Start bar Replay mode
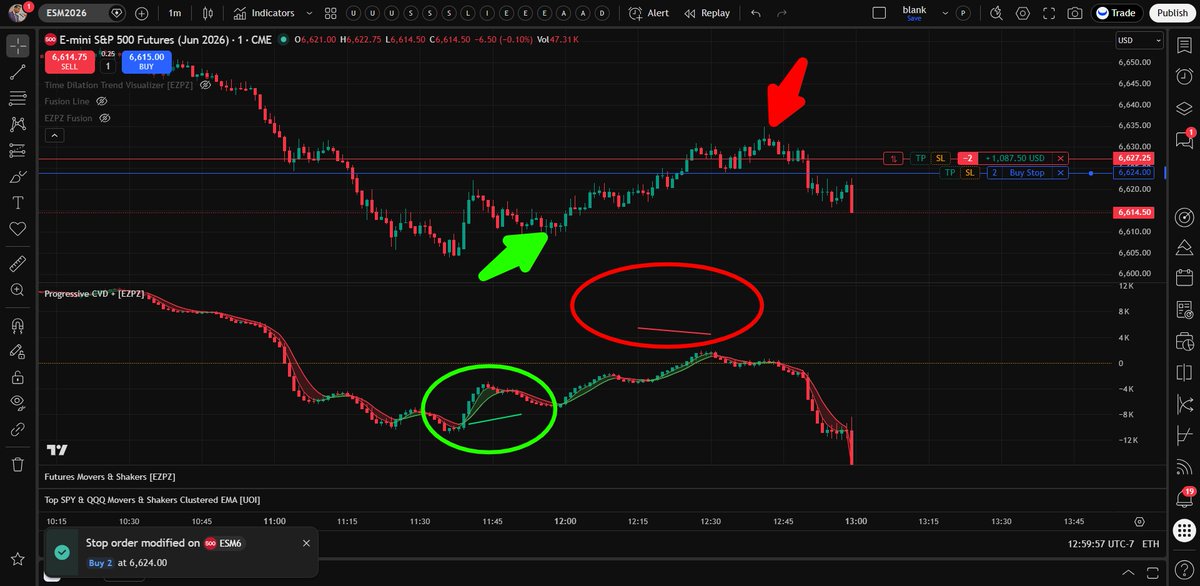This screenshot has width=1200, height=586. (x=708, y=13)
